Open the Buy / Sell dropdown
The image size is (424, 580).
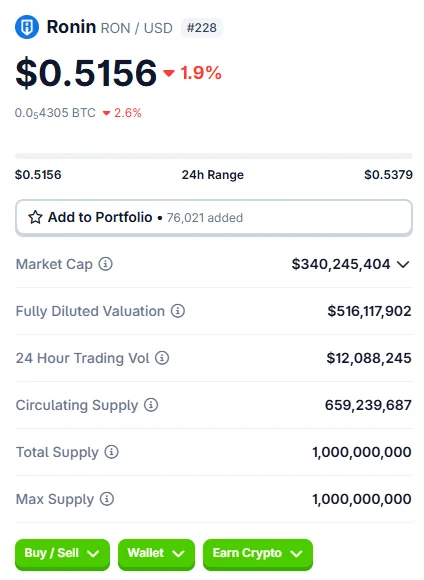coord(63,554)
